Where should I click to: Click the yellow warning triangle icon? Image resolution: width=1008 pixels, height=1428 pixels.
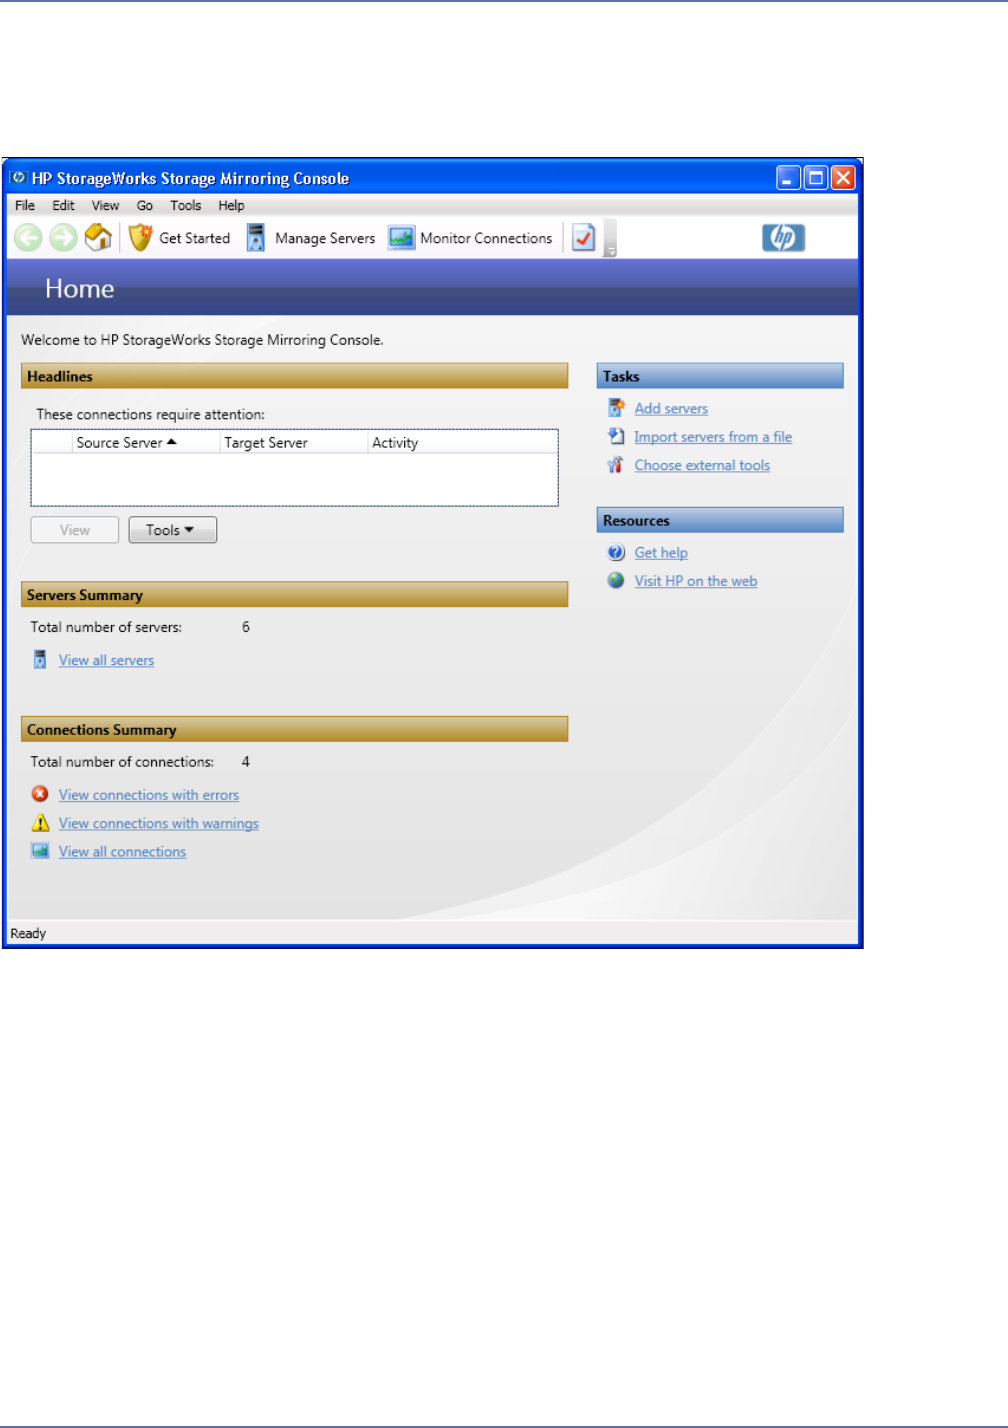pyautogui.click(x=40, y=823)
